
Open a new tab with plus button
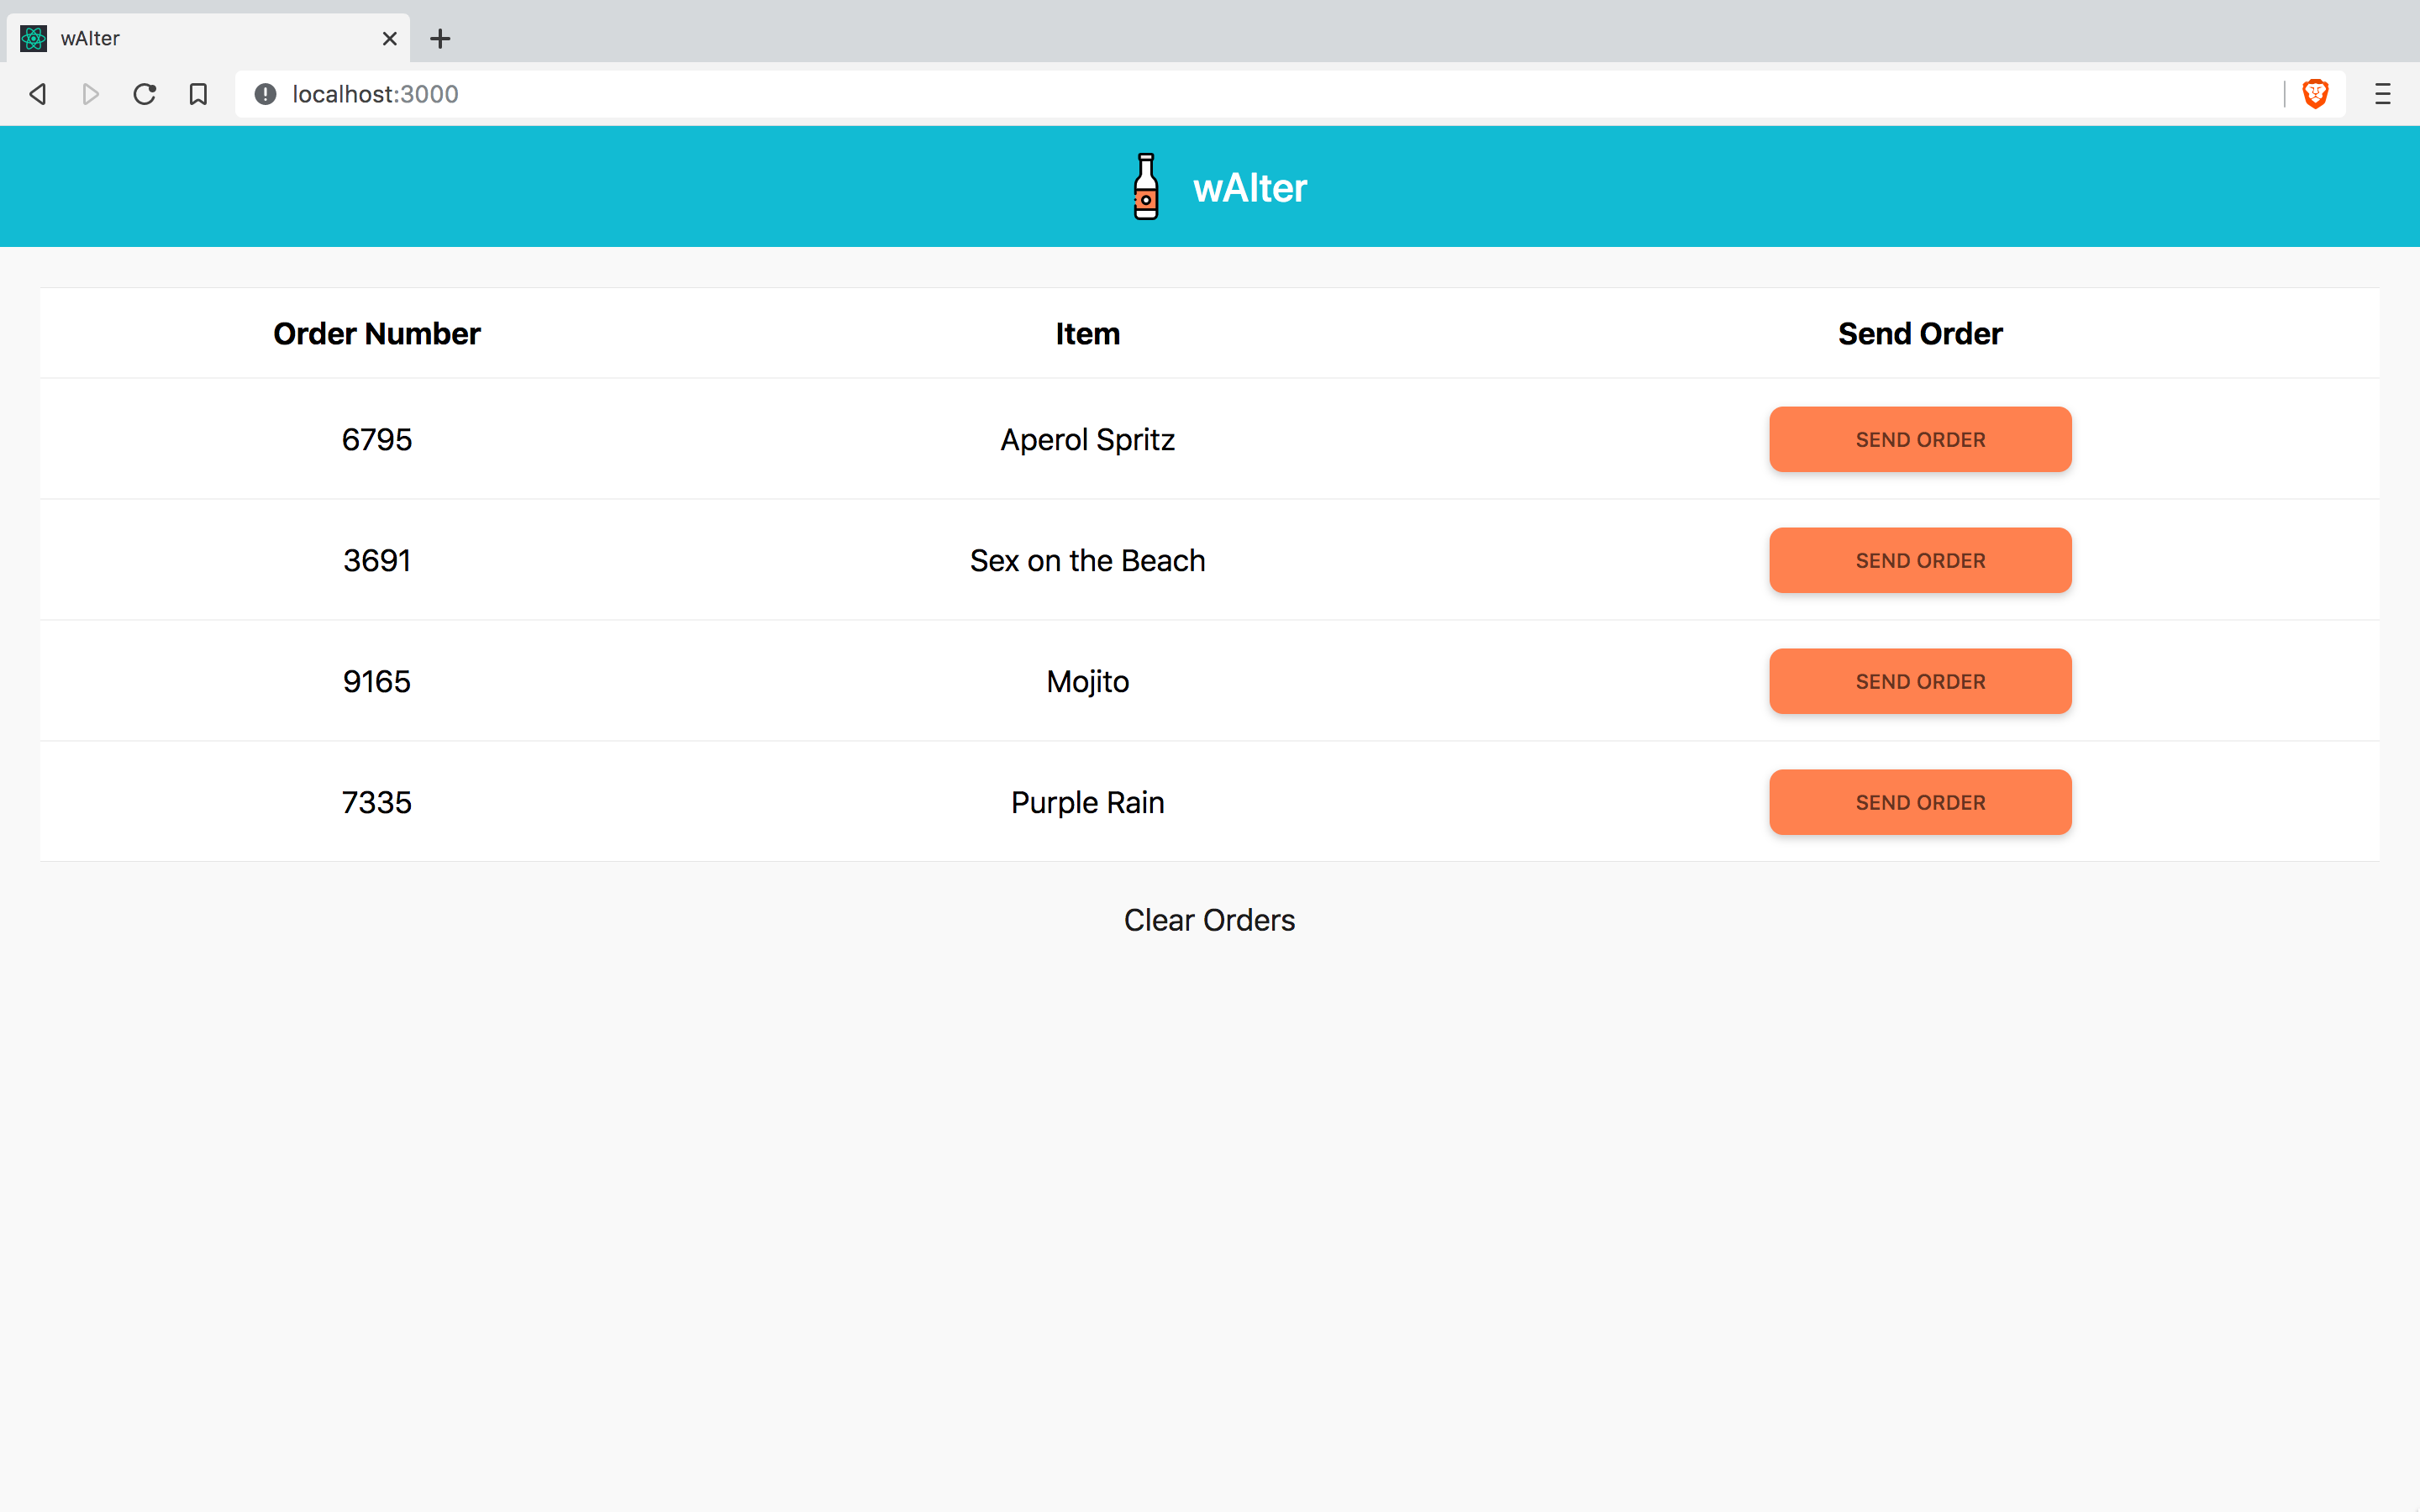coord(440,39)
